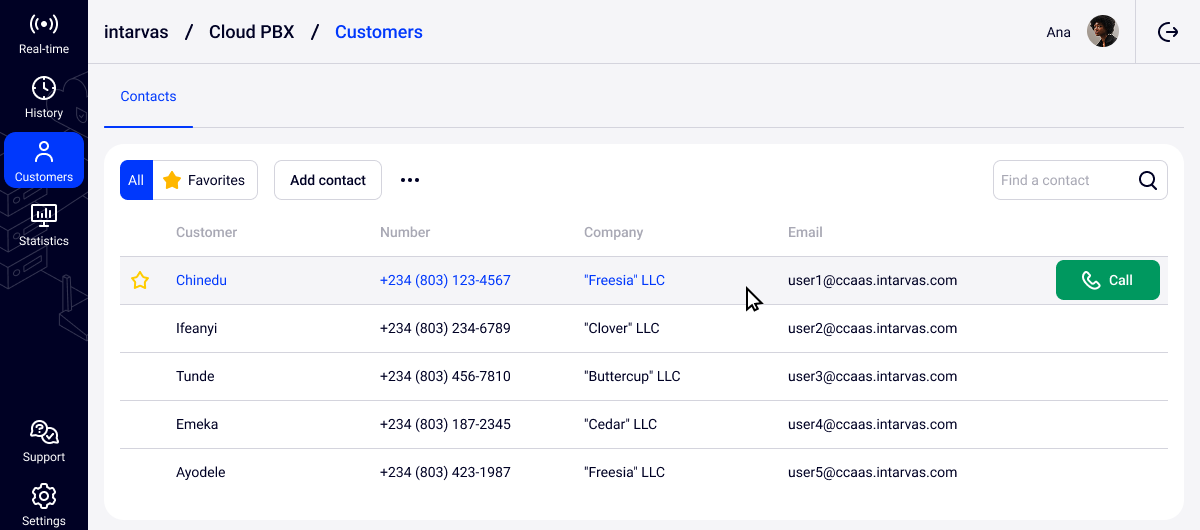
Task: Open the History section
Action: (x=43, y=97)
